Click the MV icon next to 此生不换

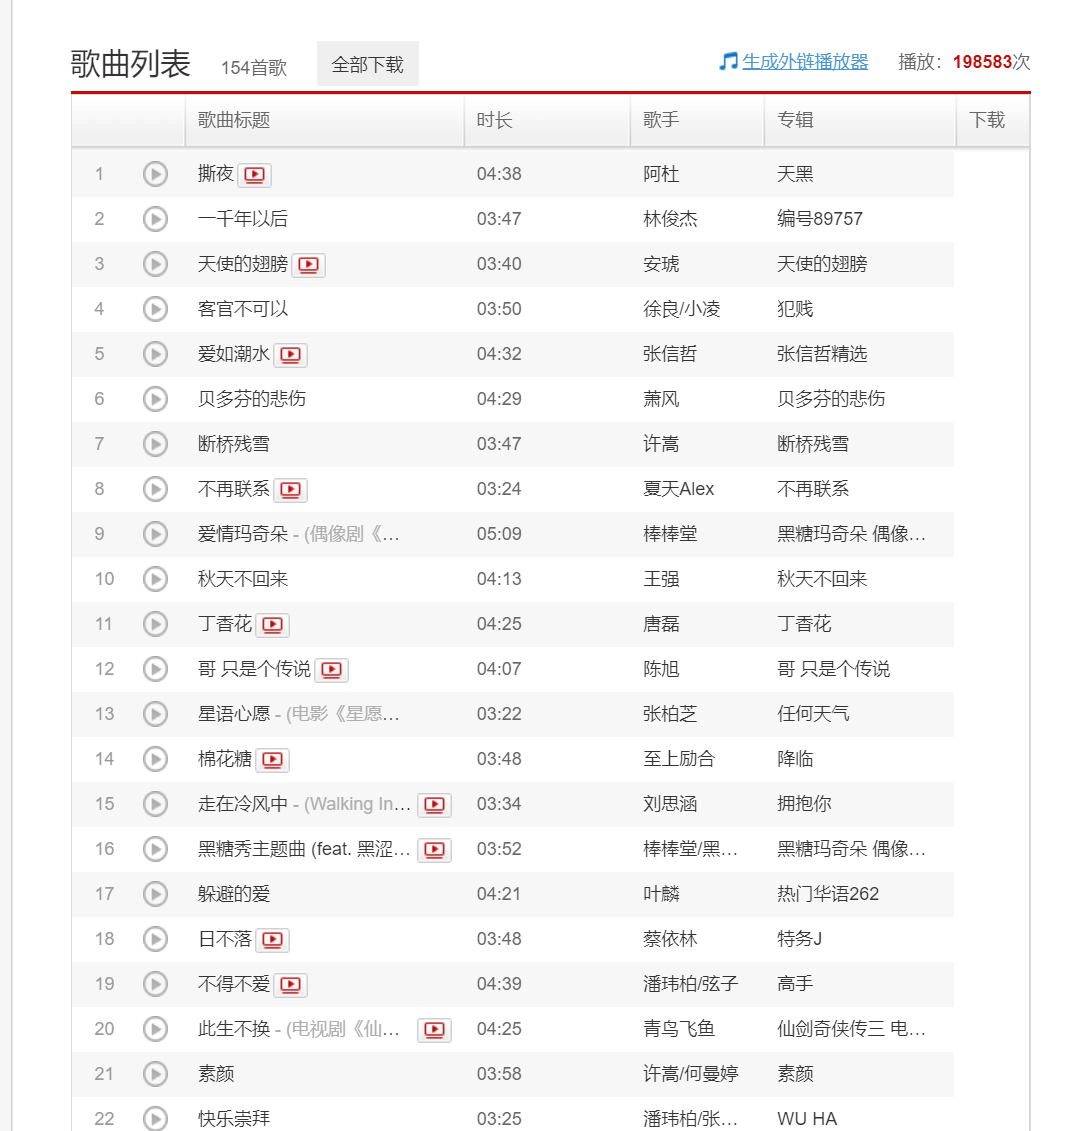[x=434, y=1029]
